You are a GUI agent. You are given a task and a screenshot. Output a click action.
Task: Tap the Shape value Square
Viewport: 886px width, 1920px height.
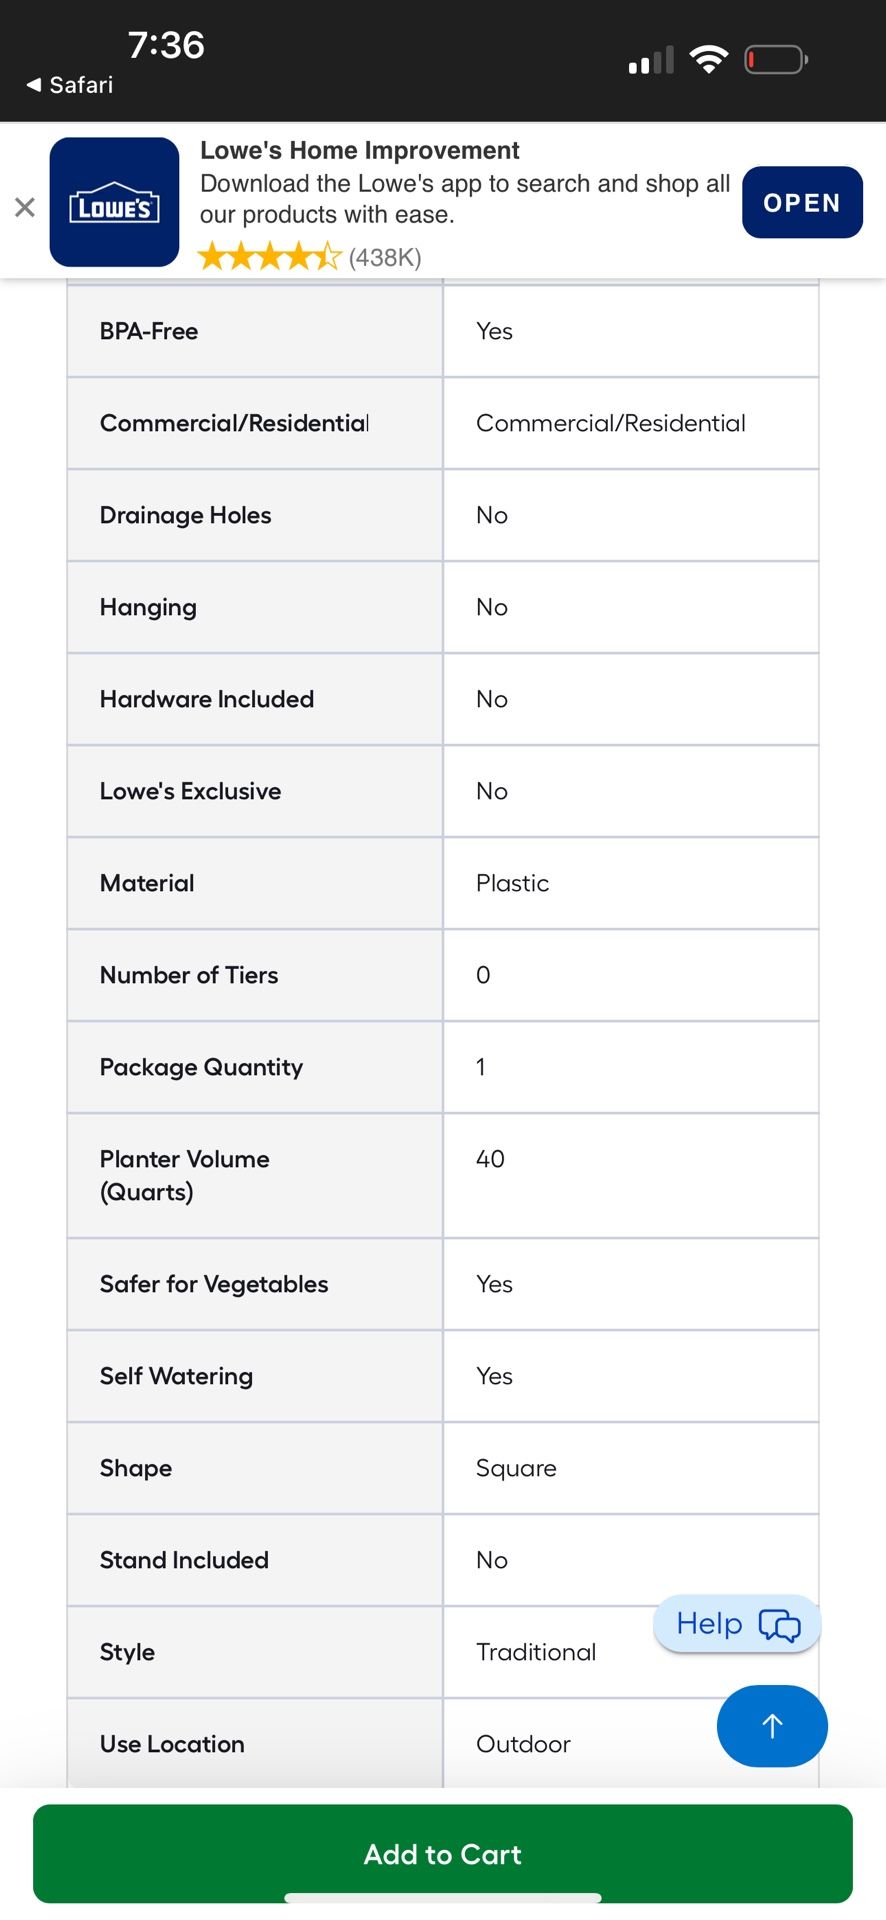(516, 1468)
